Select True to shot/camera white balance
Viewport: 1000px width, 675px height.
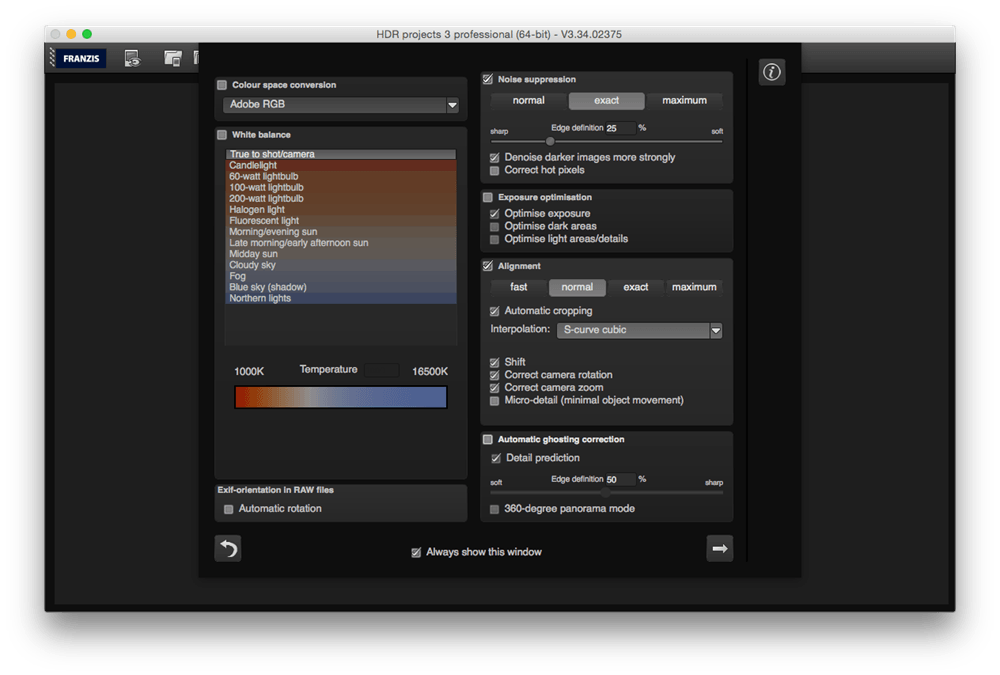click(341, 154)
